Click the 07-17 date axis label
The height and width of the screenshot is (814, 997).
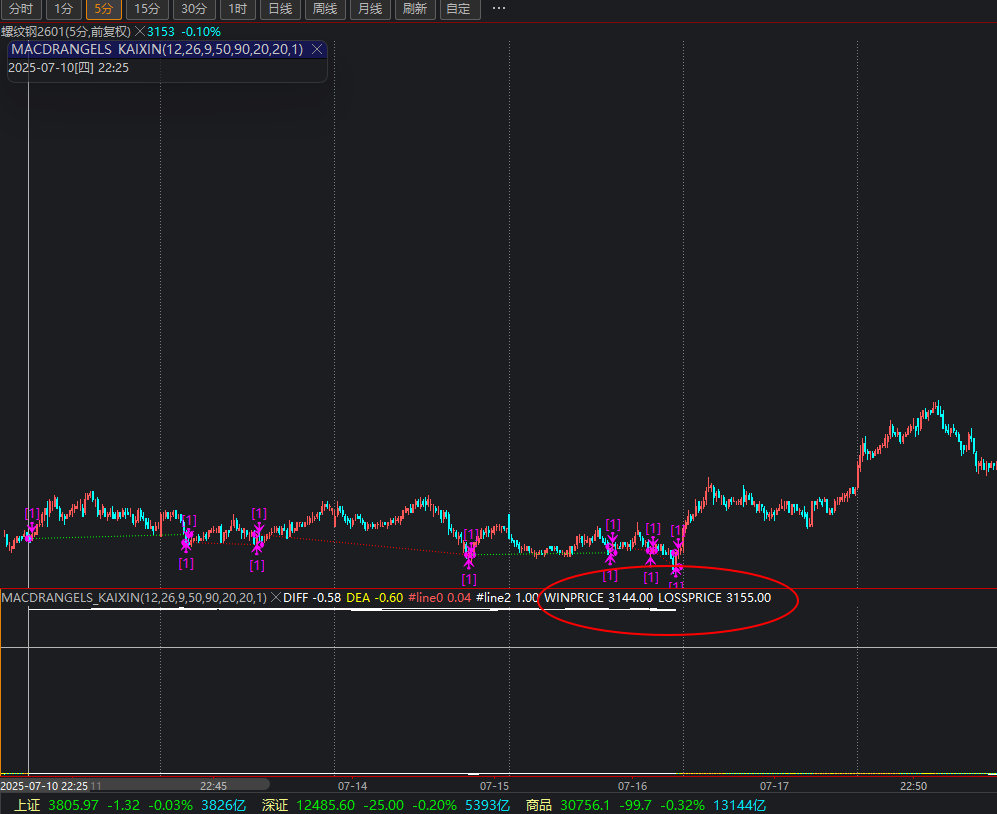pos(774,786)
